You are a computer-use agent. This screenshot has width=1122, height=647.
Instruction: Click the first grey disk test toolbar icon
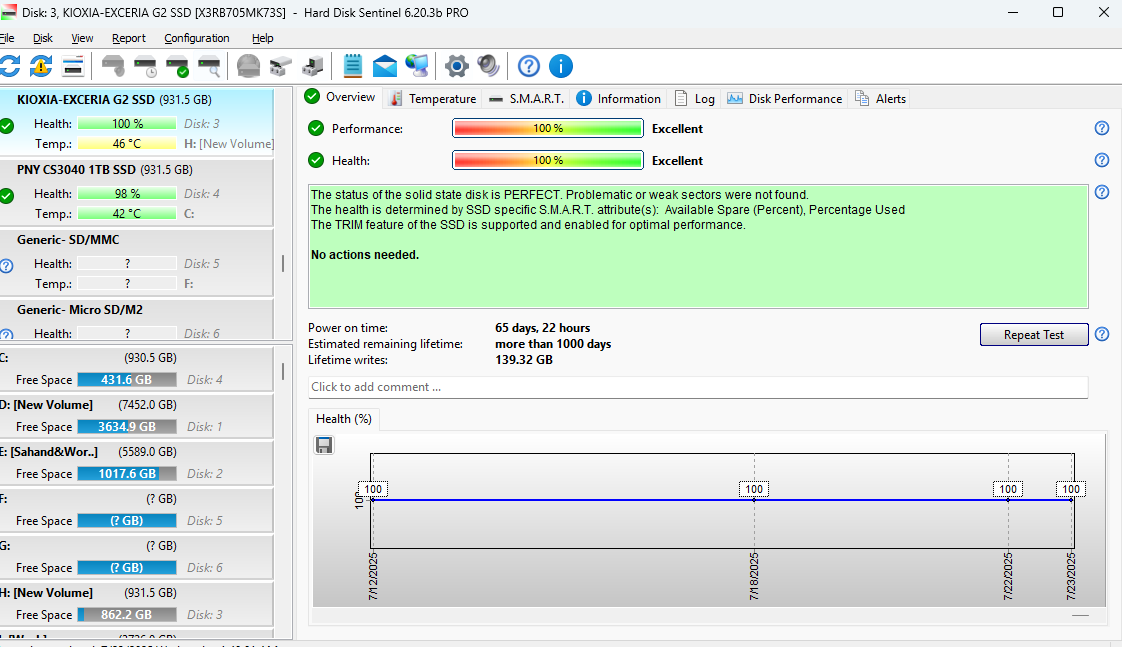pyautogui.click(x=113, y=67)
